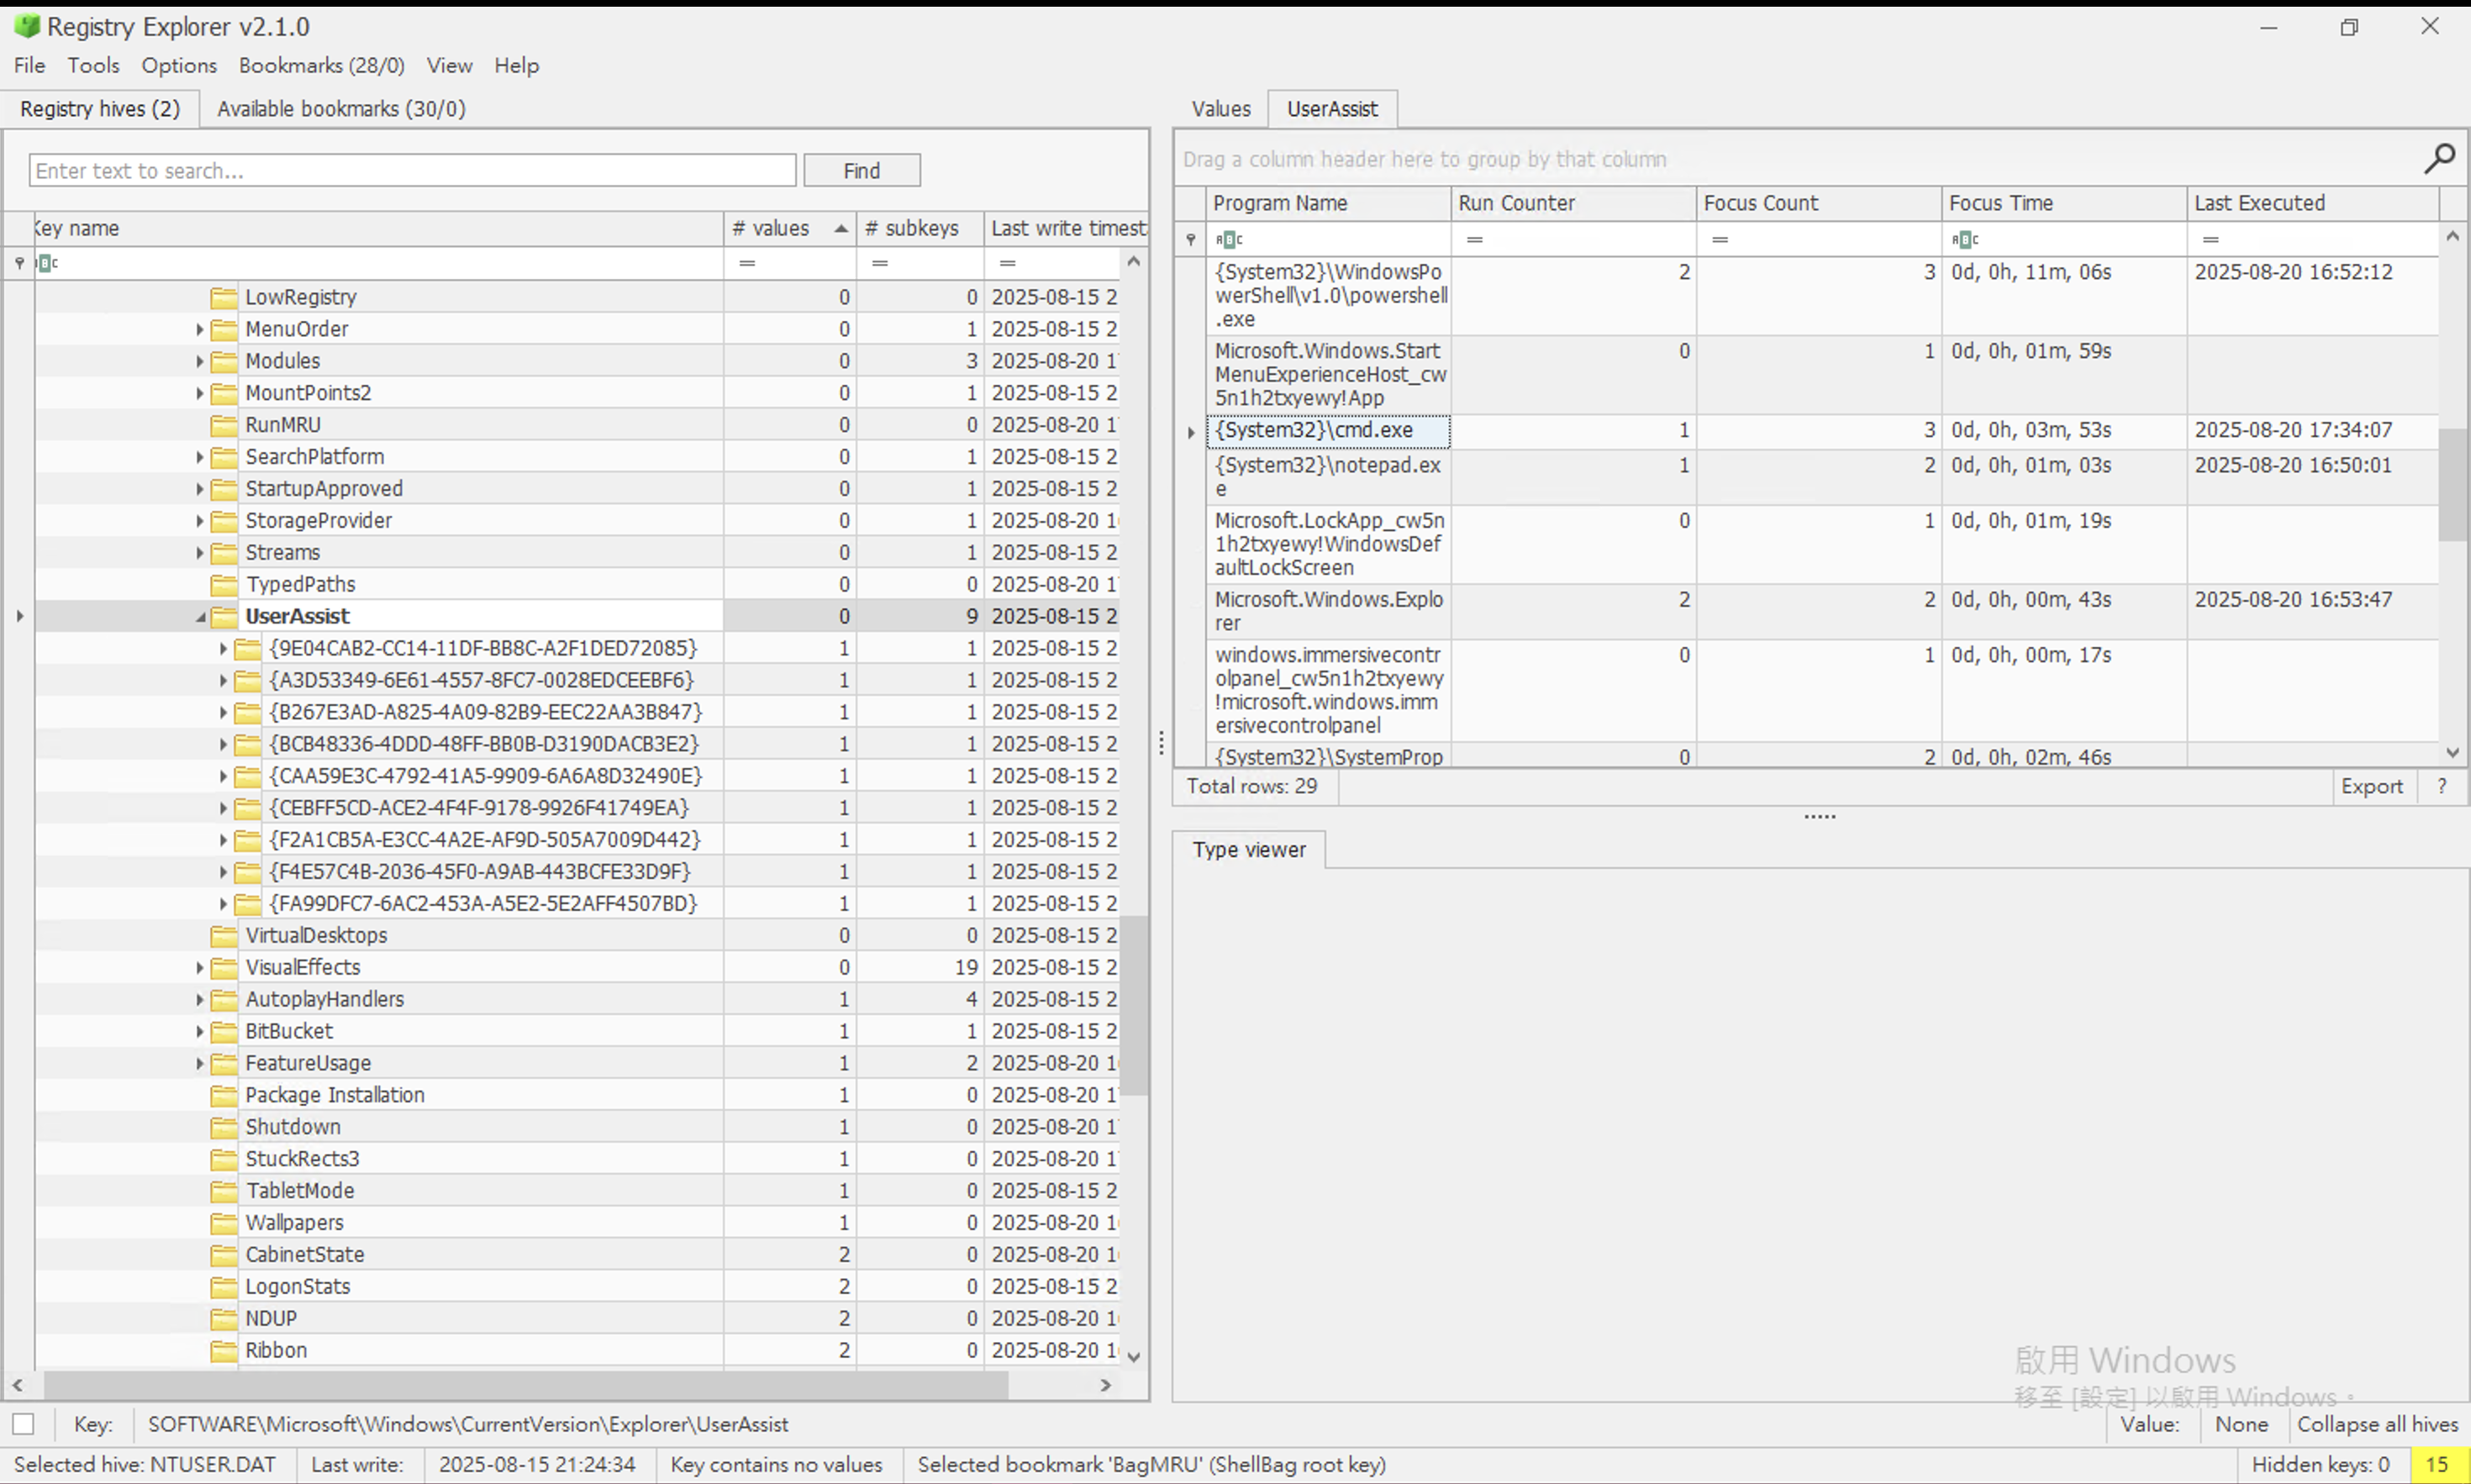This screenshot has width=2471, height=1484.
Task: Click the Run Counter equals filter icon
Action: click(x=1474, y=239)
